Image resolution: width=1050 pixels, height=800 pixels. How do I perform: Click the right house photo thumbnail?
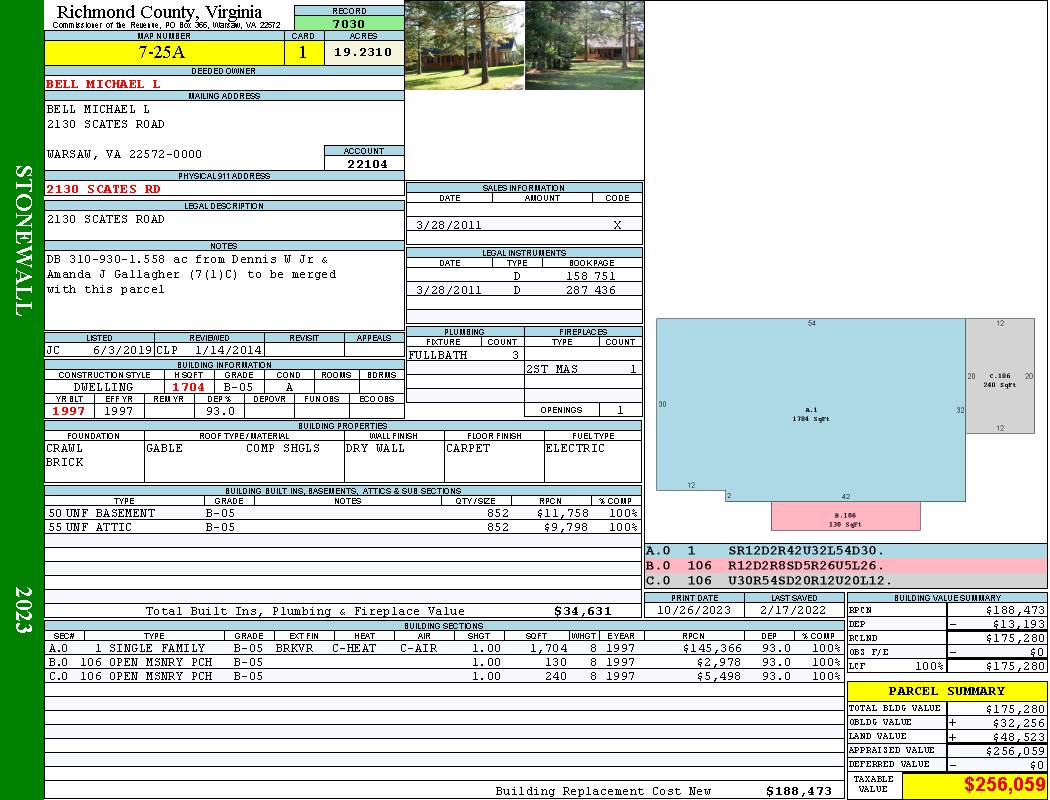584,45
